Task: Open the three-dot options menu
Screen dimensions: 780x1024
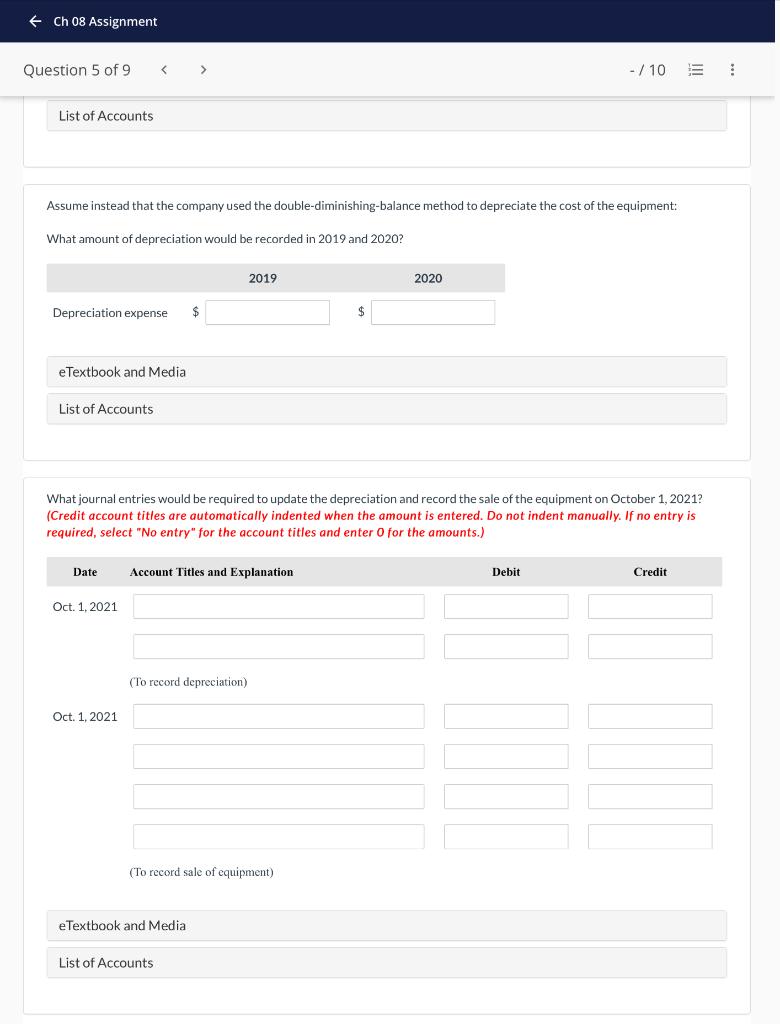Action: (731, 70)
